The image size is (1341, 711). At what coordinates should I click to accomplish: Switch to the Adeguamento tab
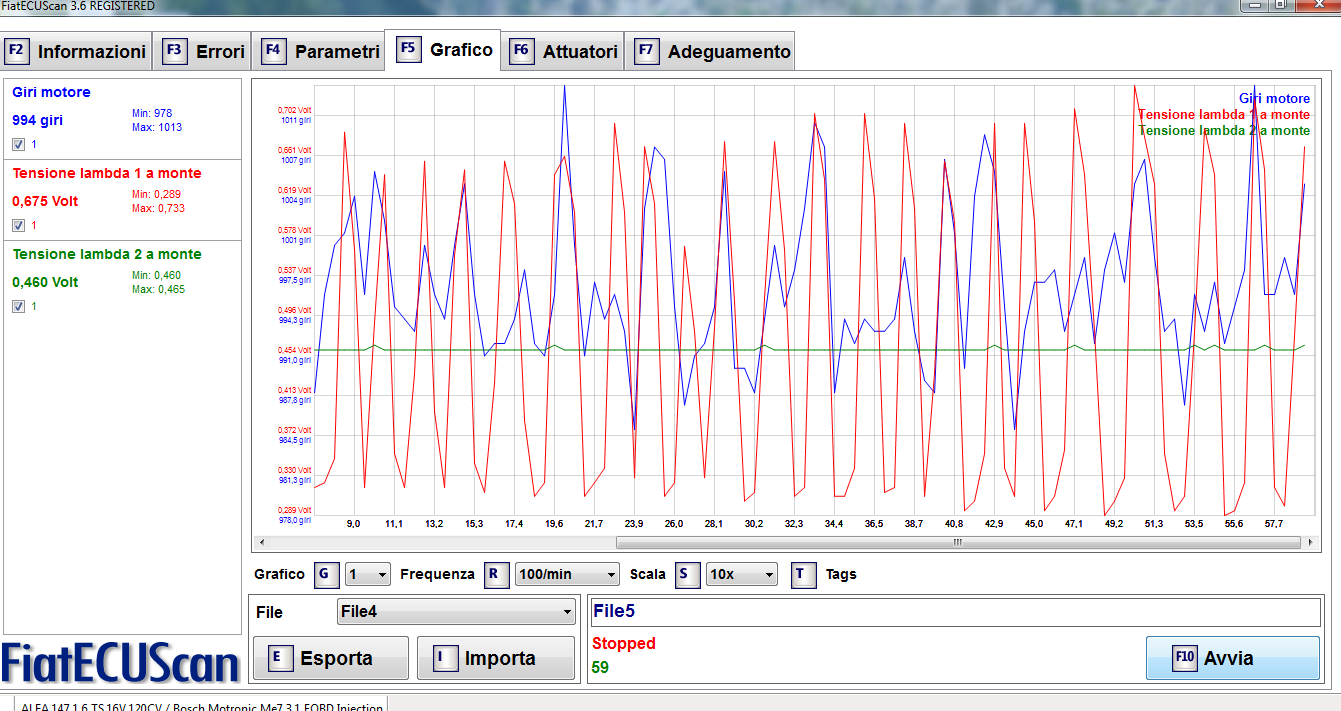tap(711, 51)
